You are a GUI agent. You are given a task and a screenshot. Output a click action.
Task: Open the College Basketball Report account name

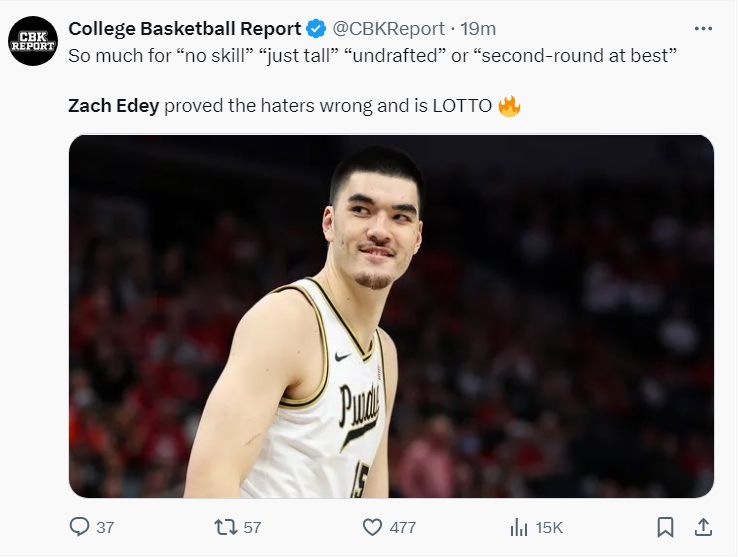pyautogui.click(x=184, y=29)
